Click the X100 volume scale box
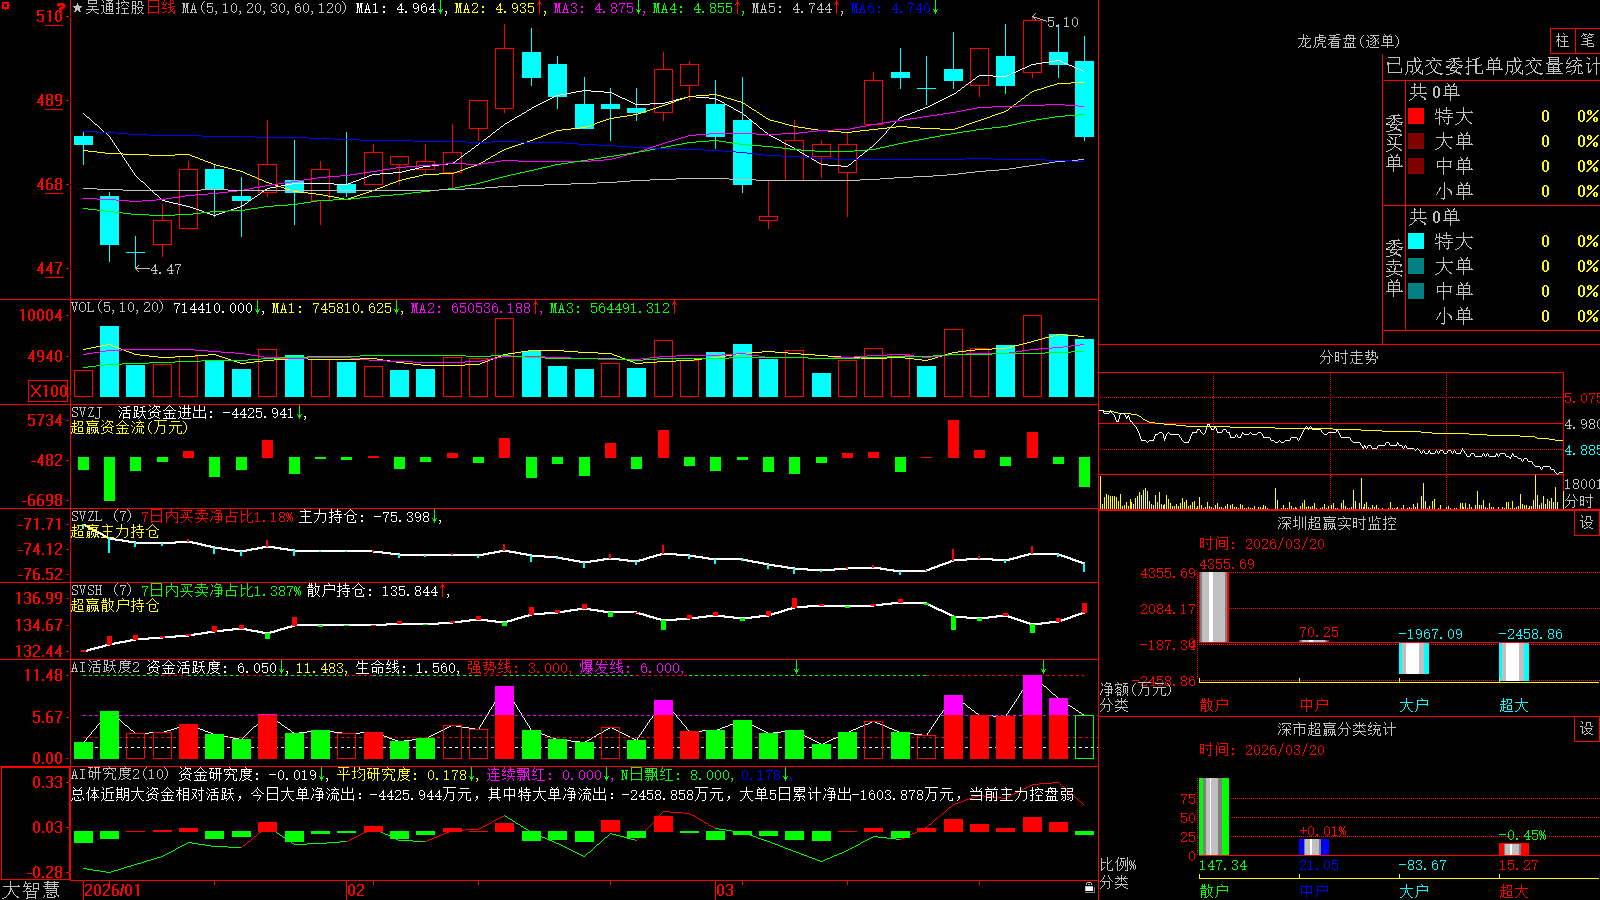The height and width of the screenshot is (900, 1600). point(48,391)
